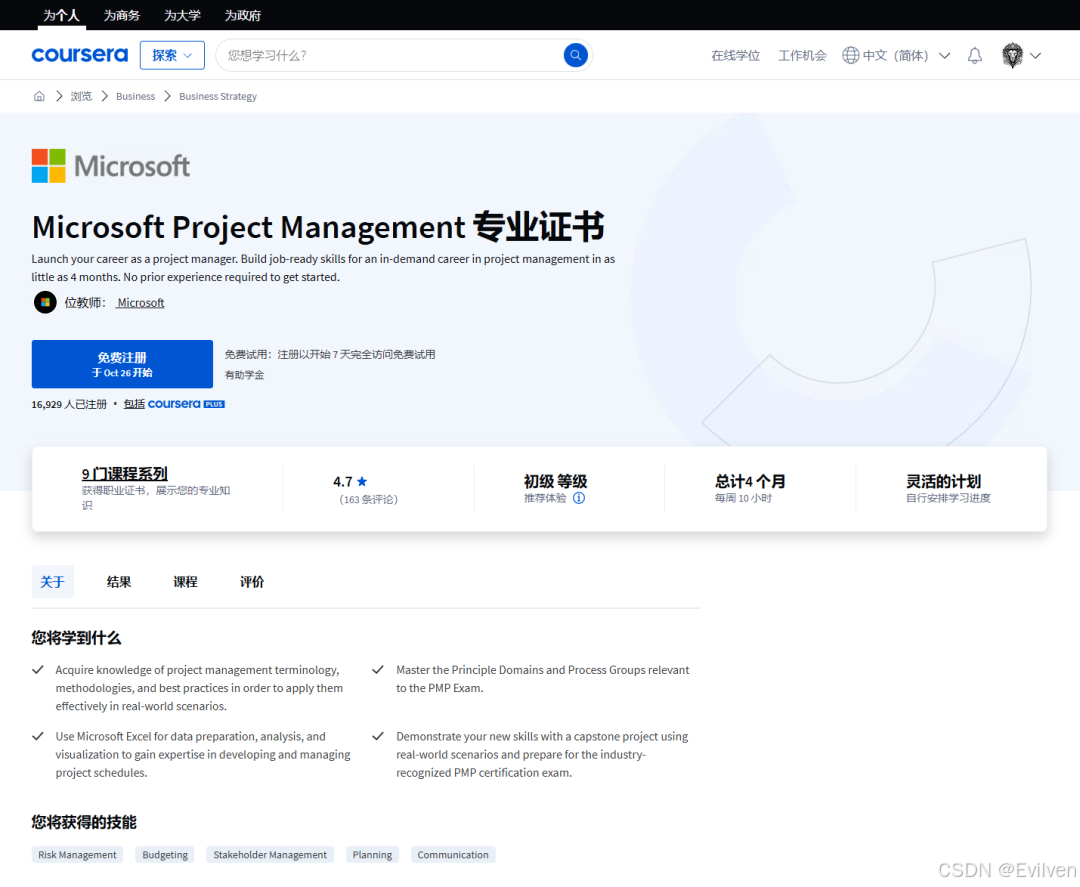The width and height of the screenshot is (1080, 887).
Task: Select the 为大学 top tab
Action: pyautogui.click(x=183, y=15)
